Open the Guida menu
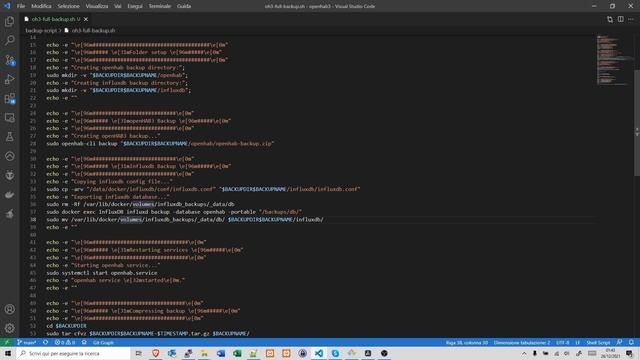 [x=184, y=6]
